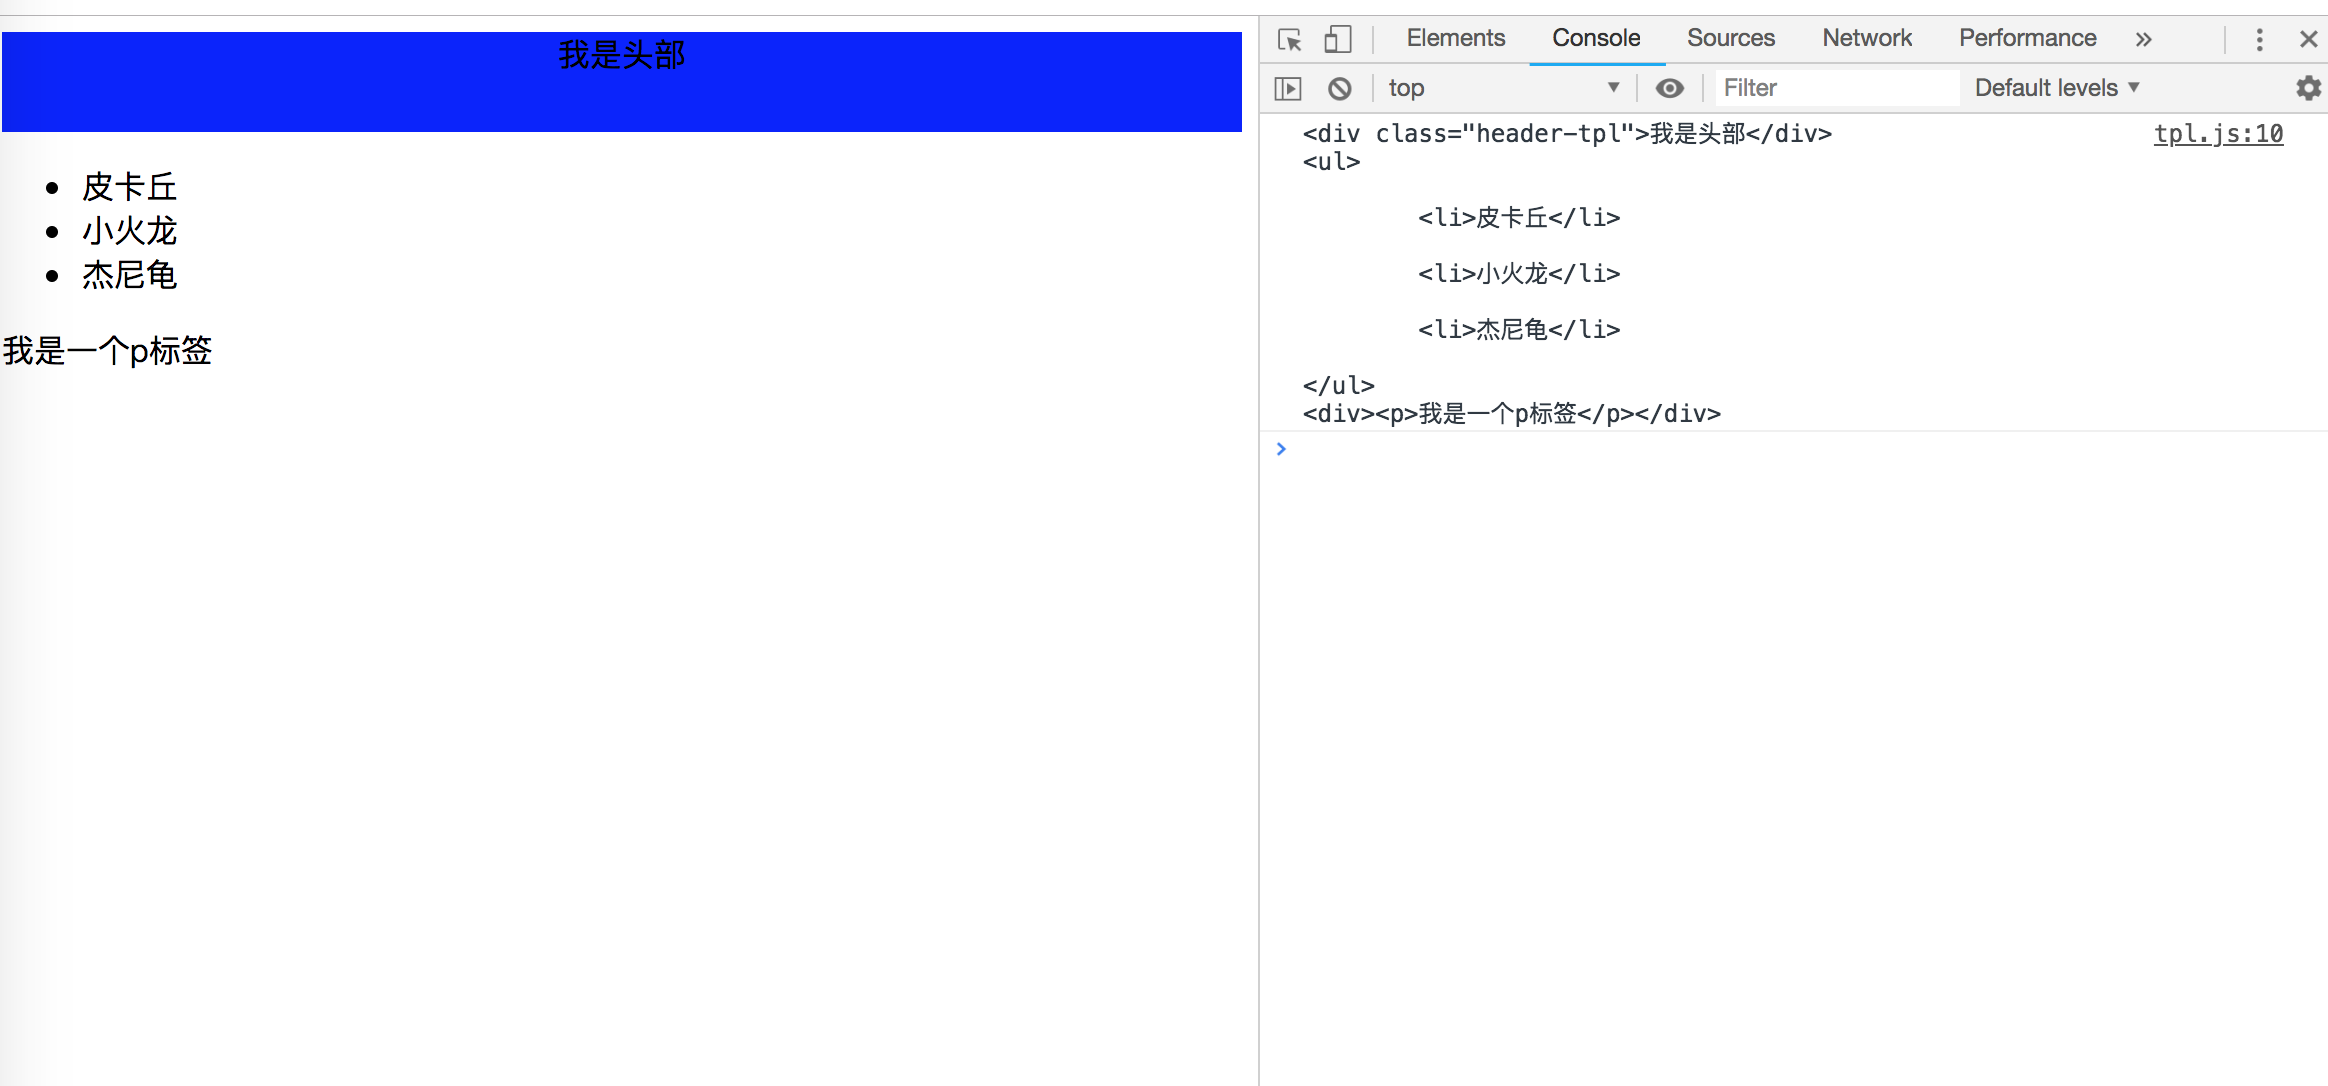Screen dimensions: 2328x1086
Task: Click the inspect element cursor icon
Action: (1292, 37)
